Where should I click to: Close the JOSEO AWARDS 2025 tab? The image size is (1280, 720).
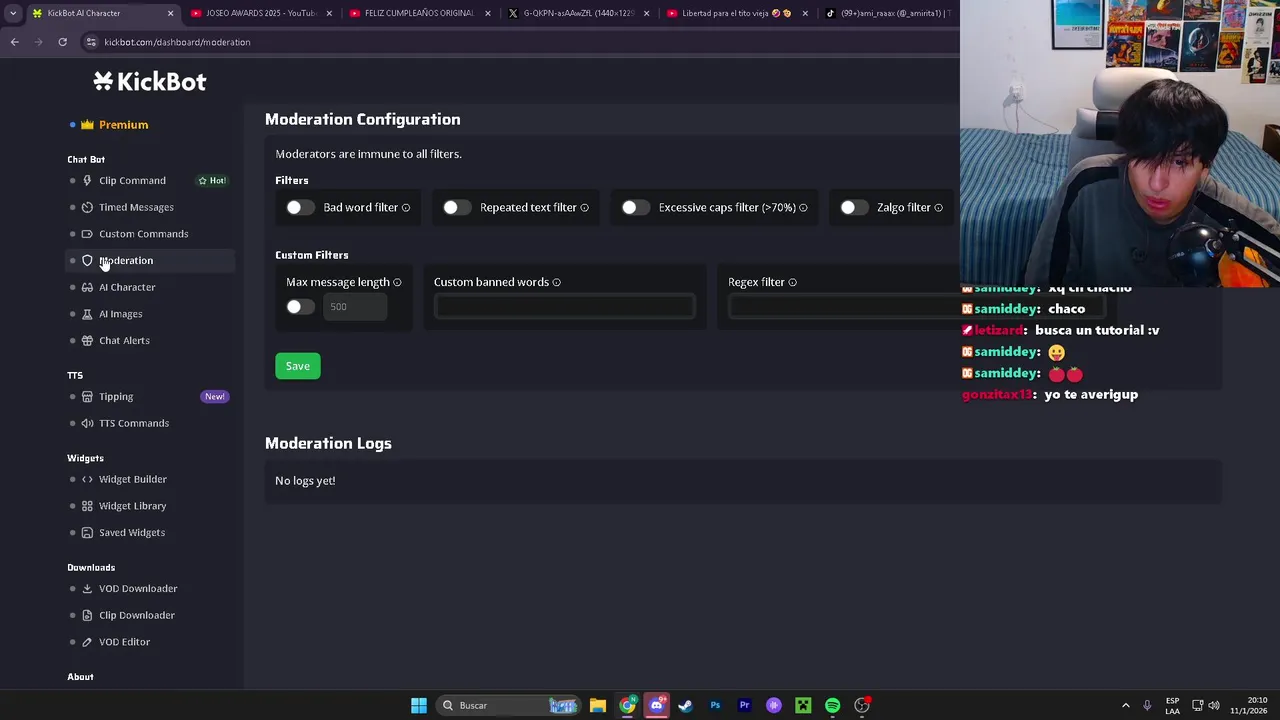click(x=329, y=13)
